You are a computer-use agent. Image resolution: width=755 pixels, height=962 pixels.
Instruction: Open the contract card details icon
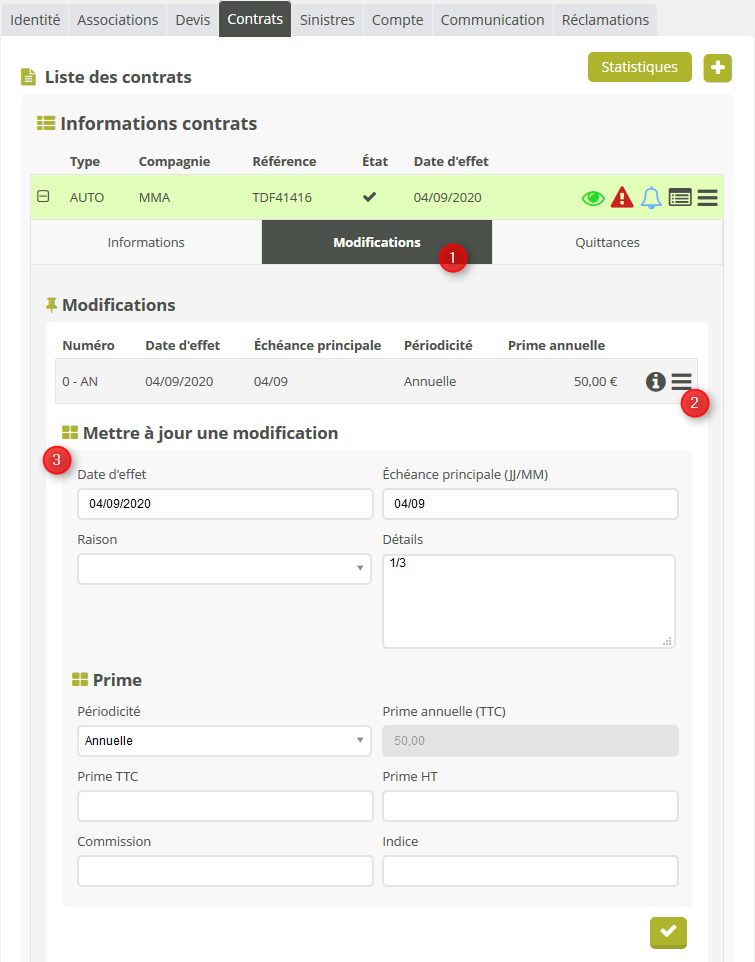680,198
